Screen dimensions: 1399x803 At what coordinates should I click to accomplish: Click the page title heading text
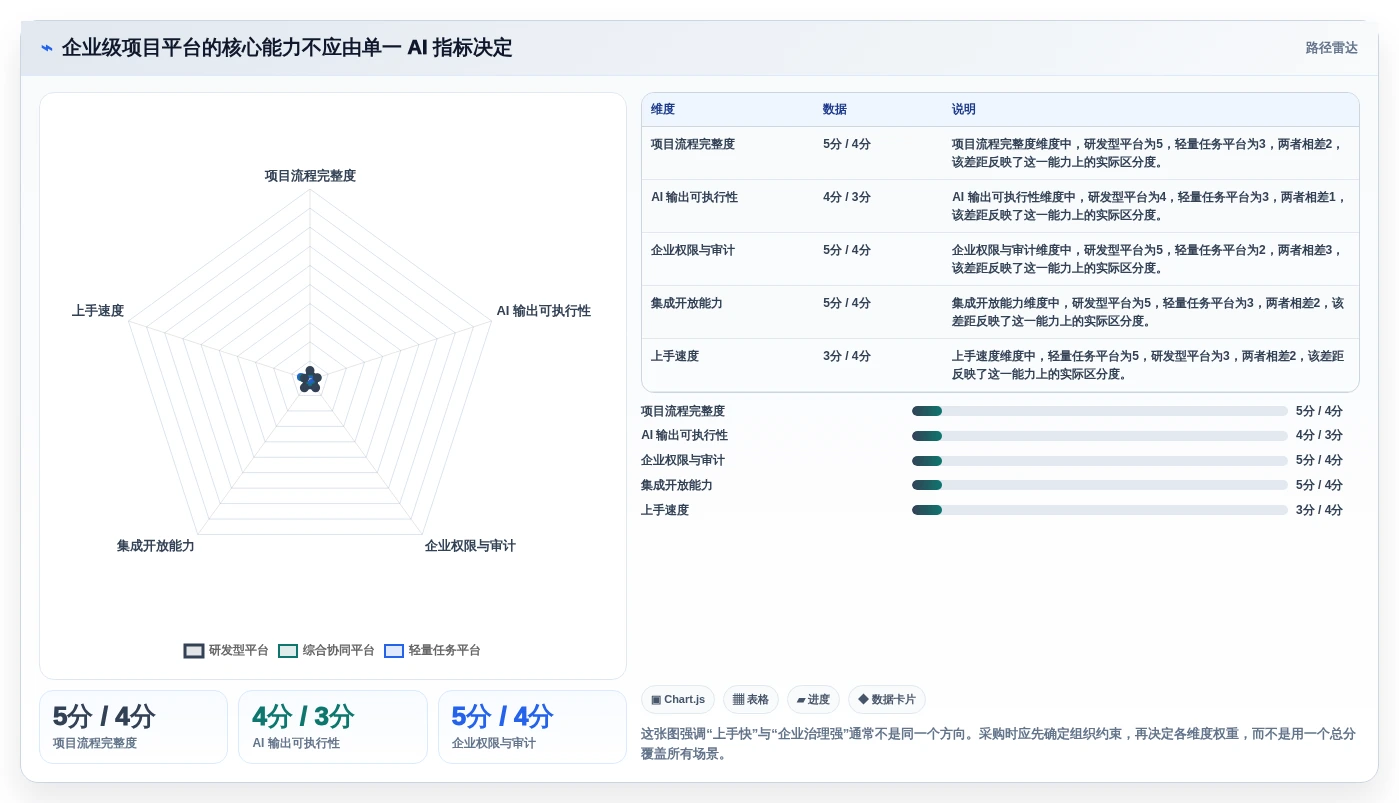coord(287,48)
